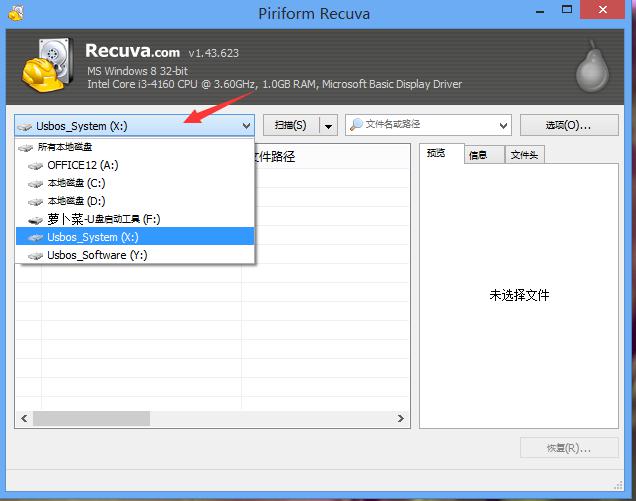The image size is (636, 501).
Task: Click the magnifier icon in filename search box
Action: (356, 124)
